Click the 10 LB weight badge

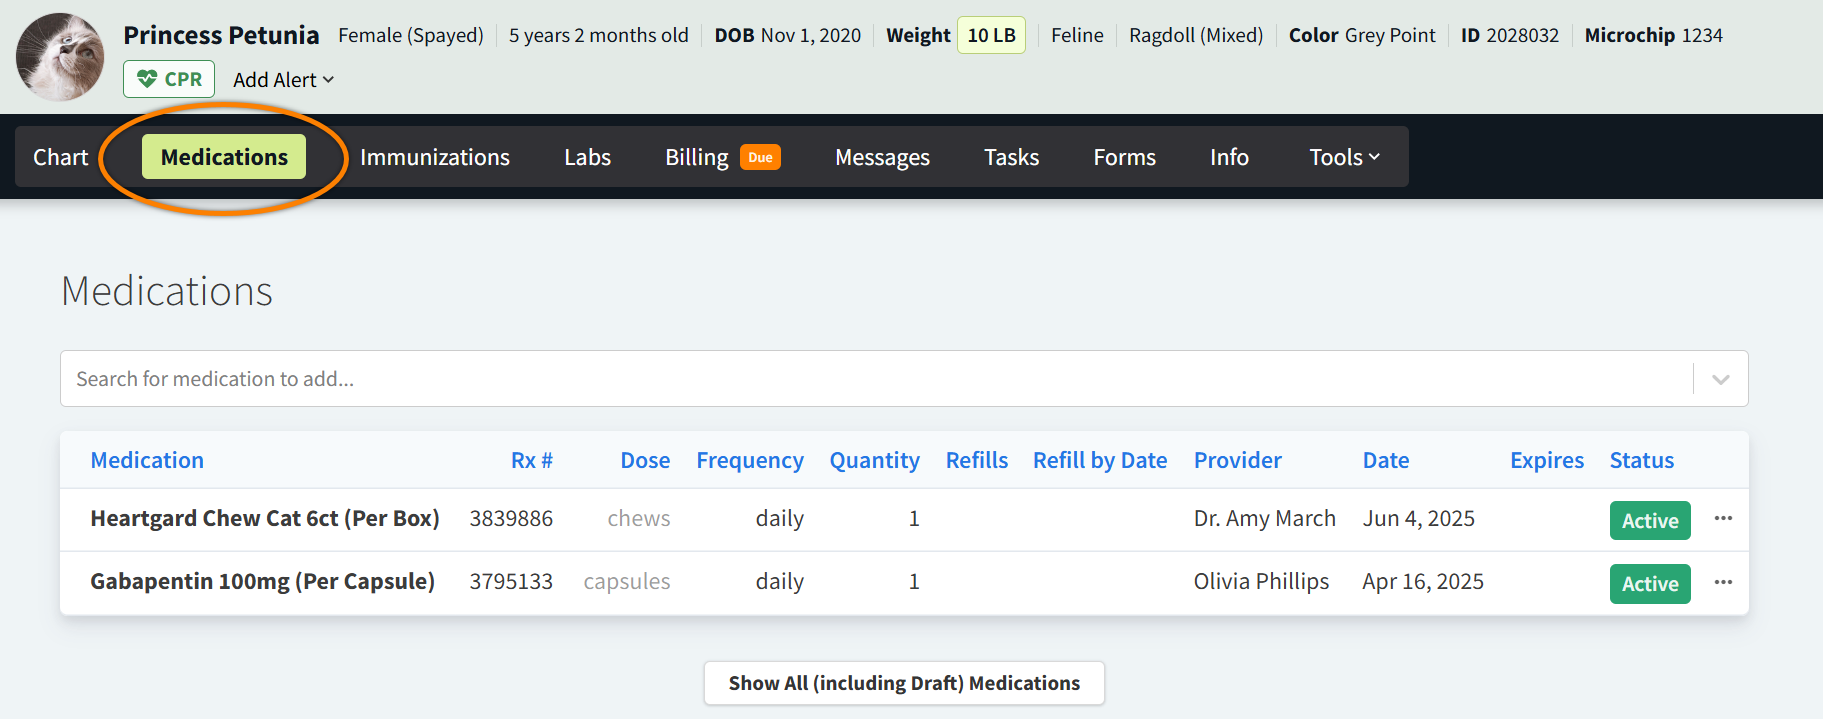(991, 36)
